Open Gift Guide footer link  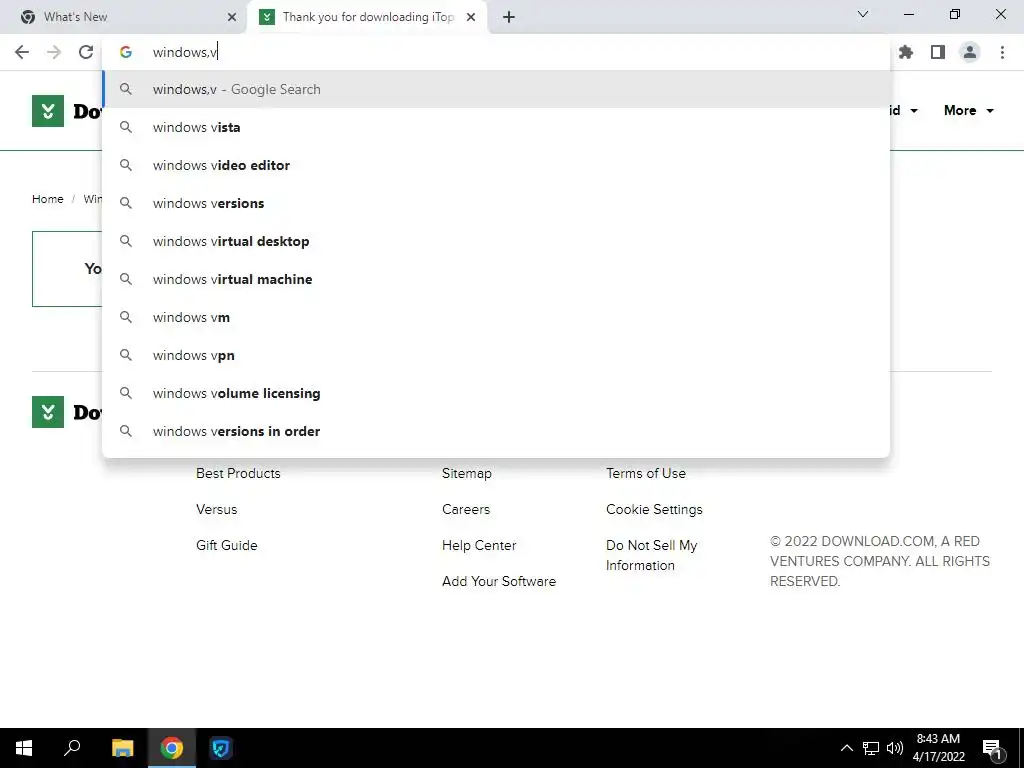point(227,545)
